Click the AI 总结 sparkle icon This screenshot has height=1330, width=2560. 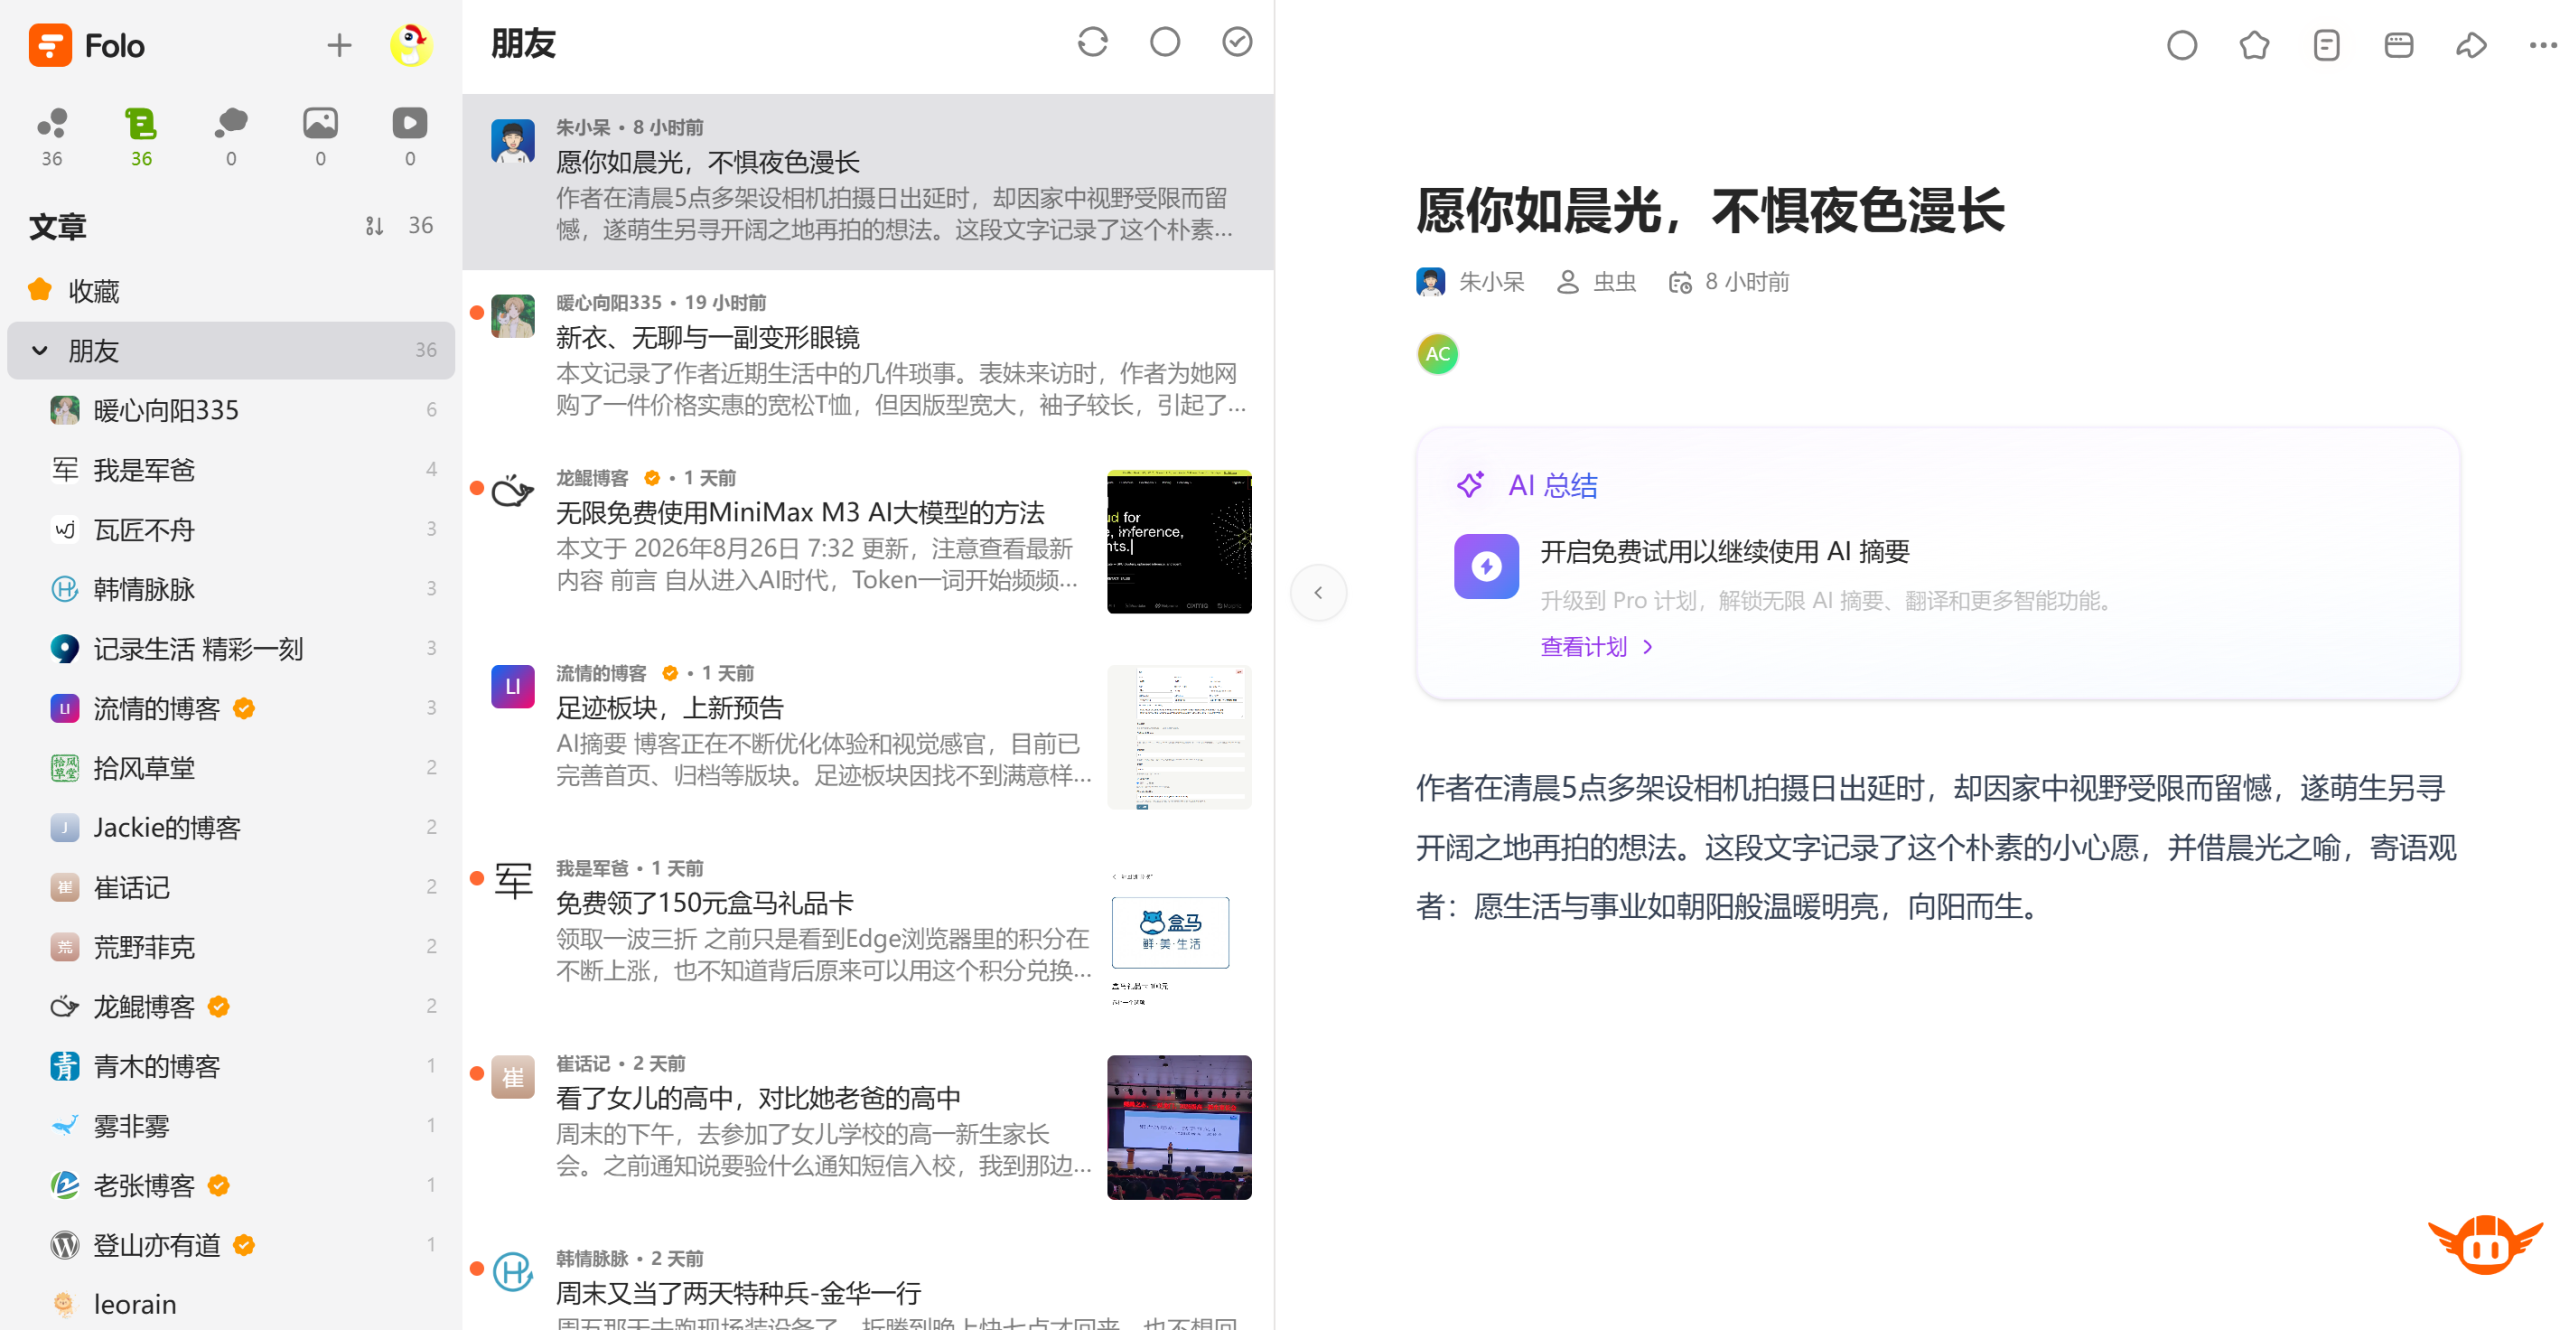(x=1468, y=485)
